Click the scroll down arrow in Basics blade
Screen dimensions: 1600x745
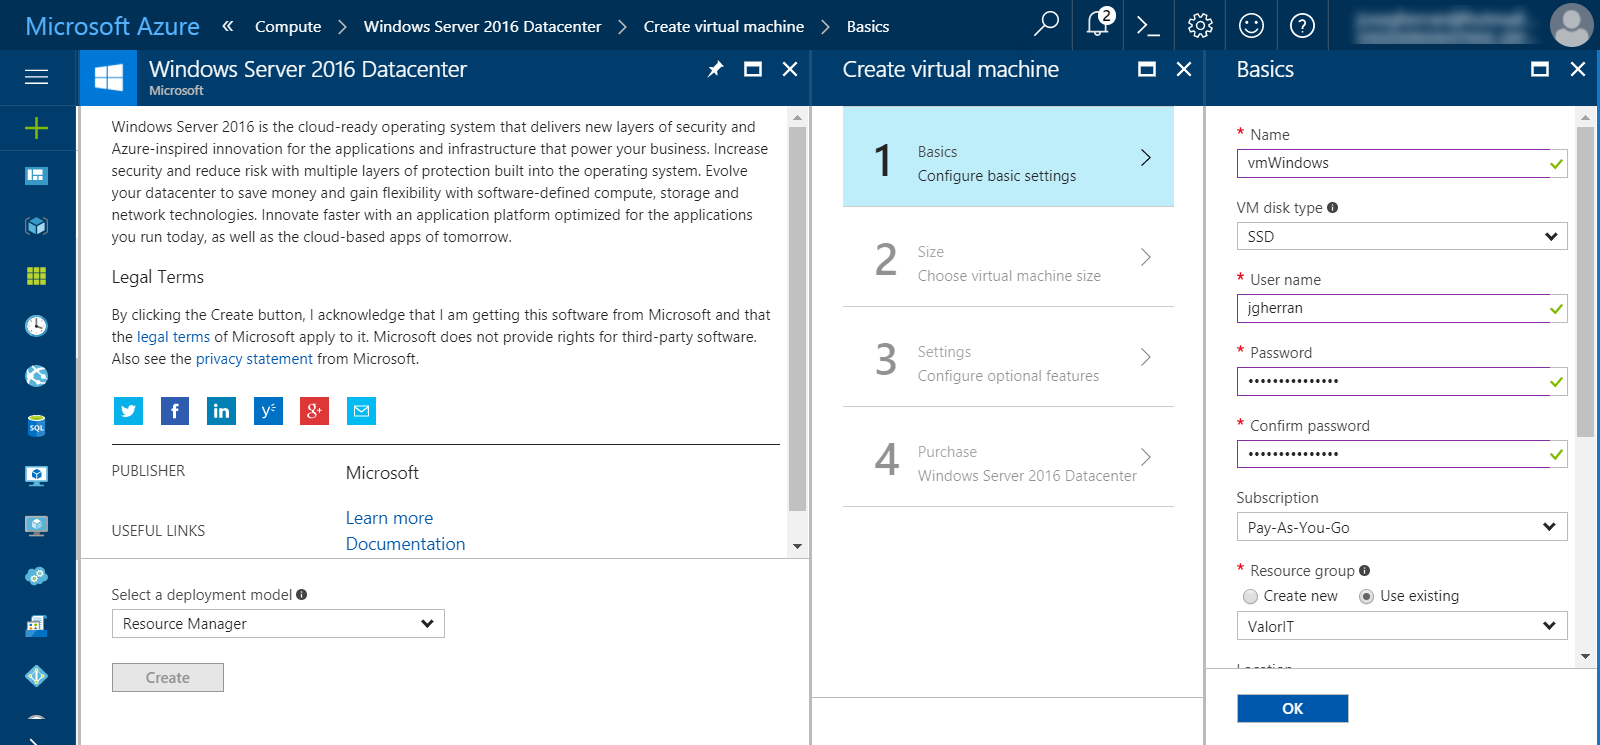pyautogui.click(x=1585, y=656)
